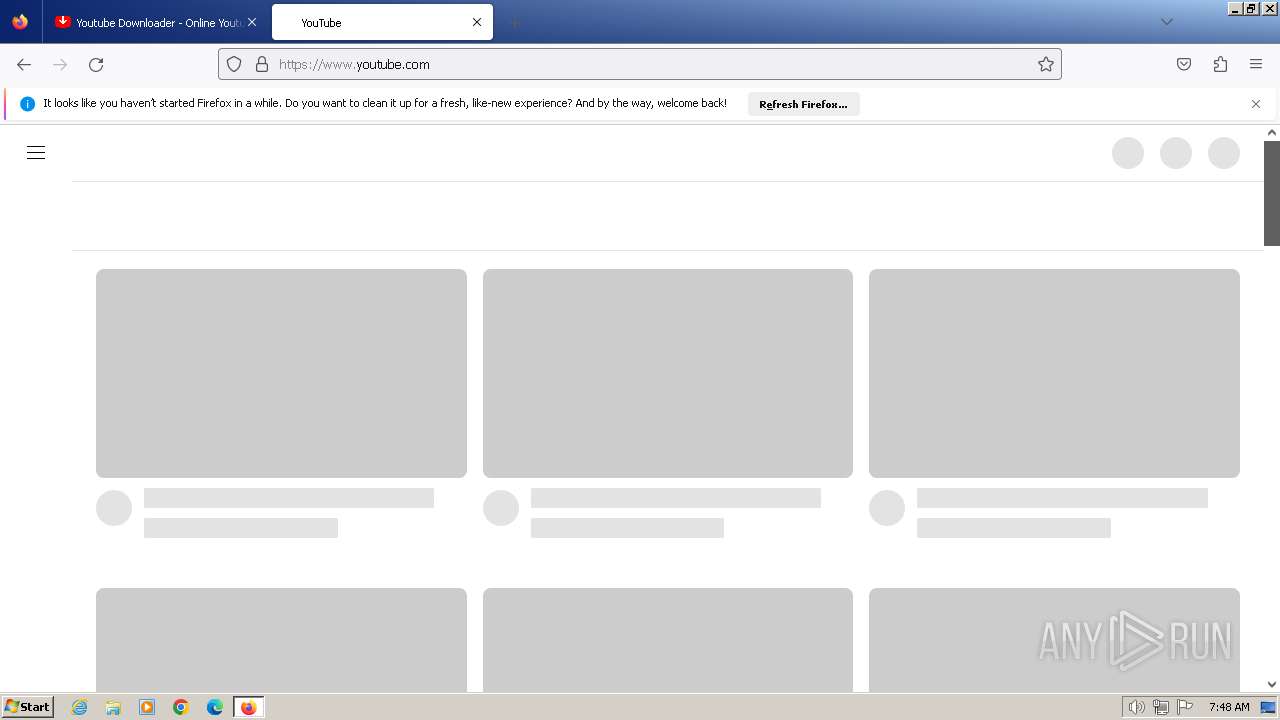The image size is (1280, 720).
Task: Dismiss the refresh Firefox notification bar
Action: tap(1256, 104)
